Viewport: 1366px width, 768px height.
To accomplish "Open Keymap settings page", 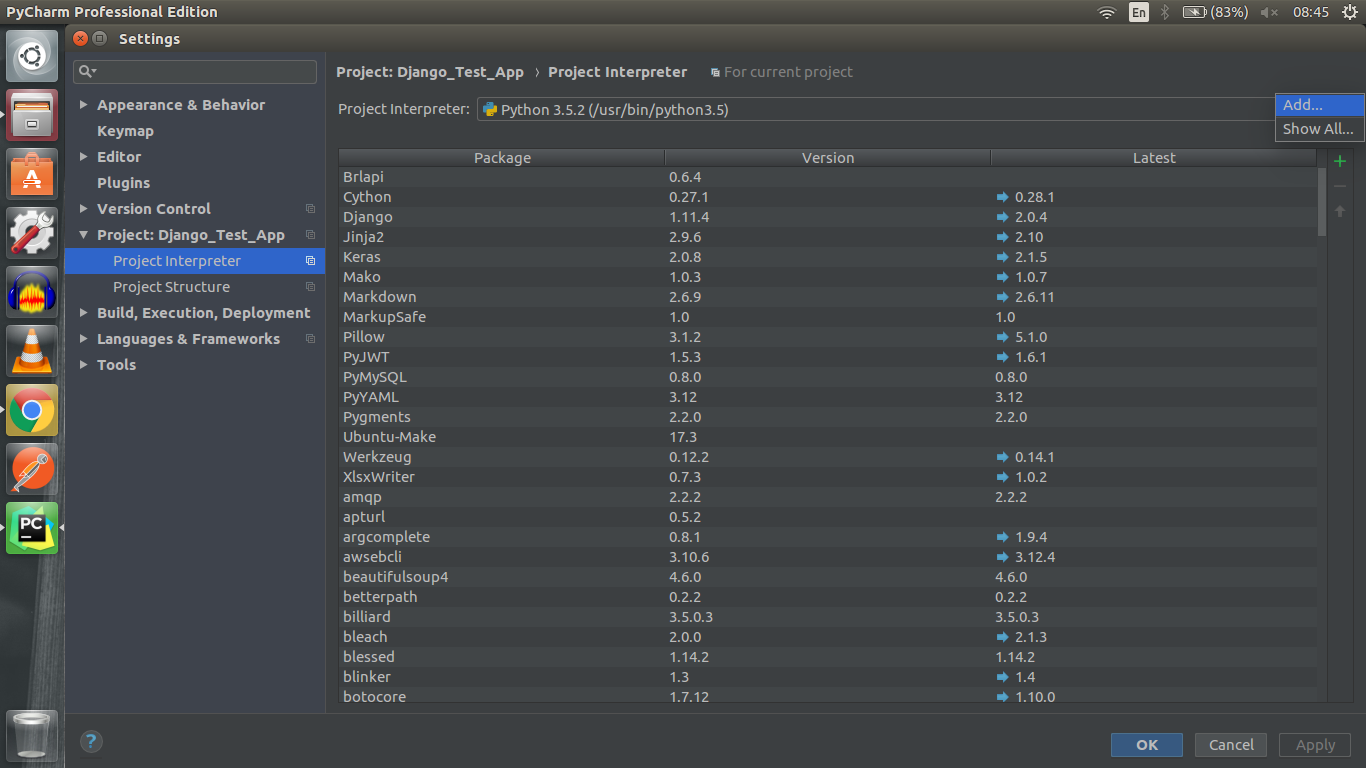I will (x=125, y=131).
